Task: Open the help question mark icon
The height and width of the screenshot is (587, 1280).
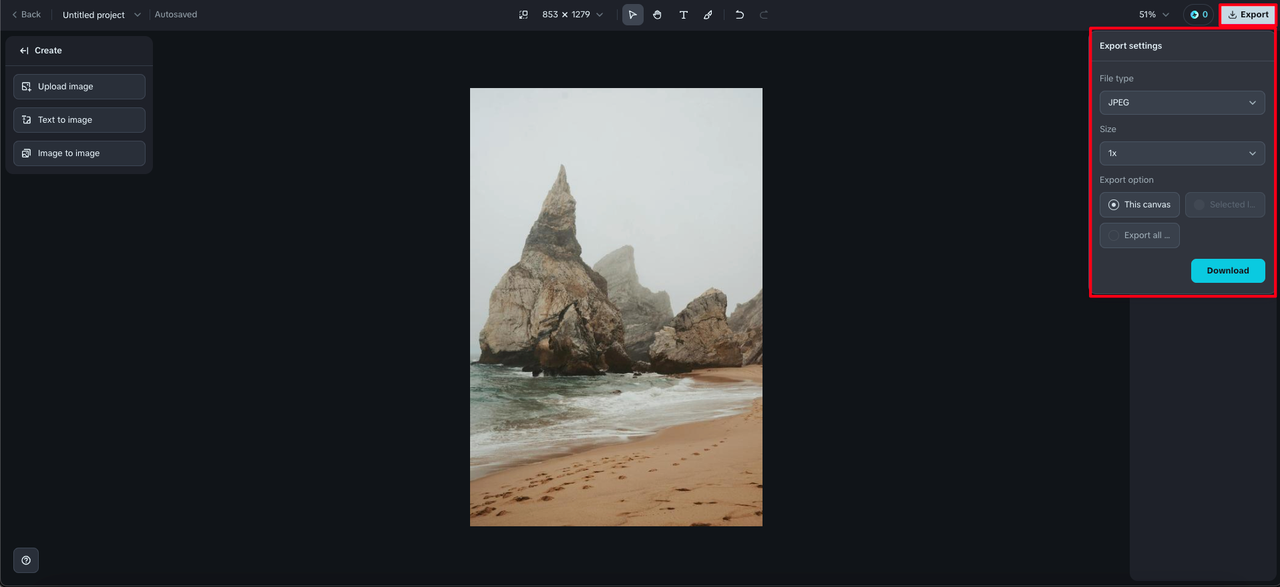Action: 26,560
